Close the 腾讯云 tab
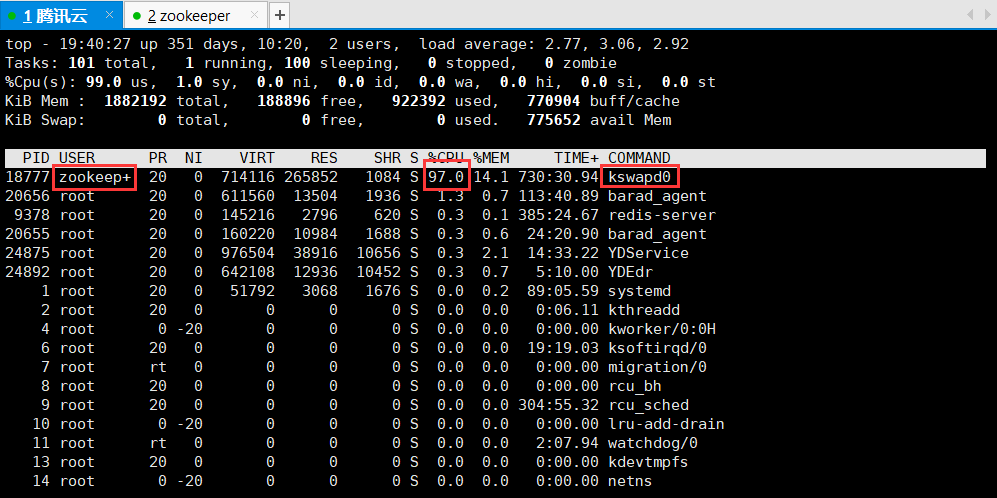Viewport: 997px width, 498px height. click(109, 15)
